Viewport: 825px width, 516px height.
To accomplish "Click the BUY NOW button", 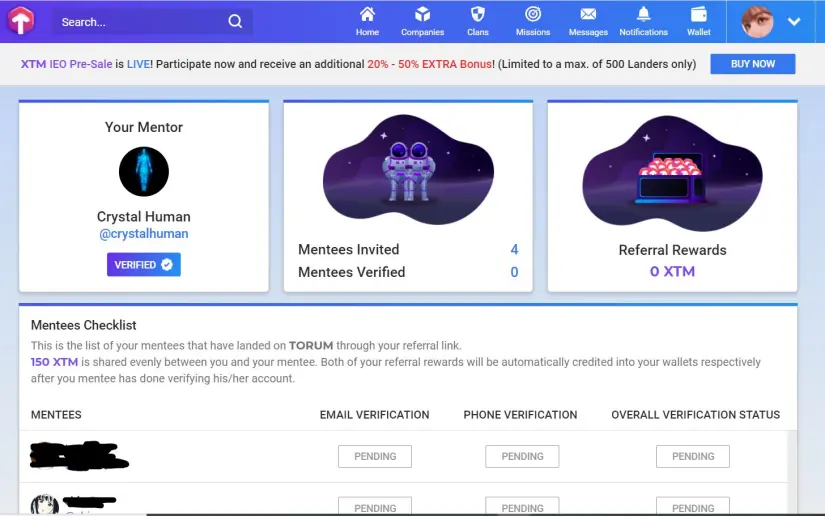I will click(x=752, y=64).
